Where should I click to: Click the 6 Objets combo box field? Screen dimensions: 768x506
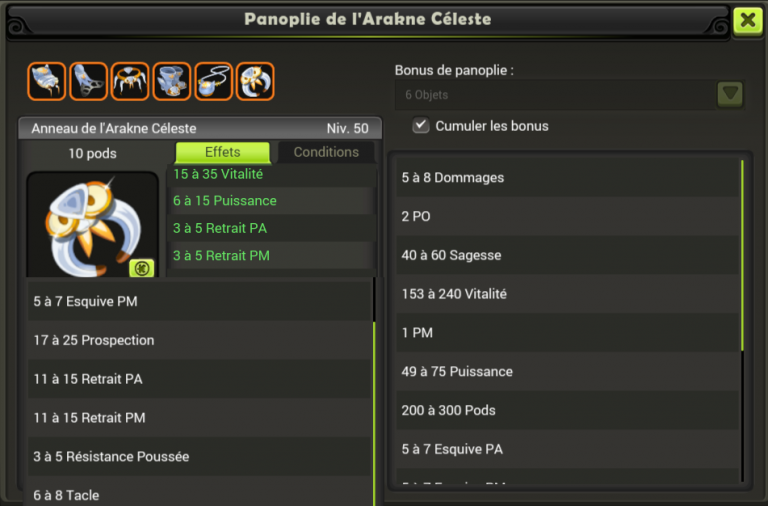click(x=556, y=95)
